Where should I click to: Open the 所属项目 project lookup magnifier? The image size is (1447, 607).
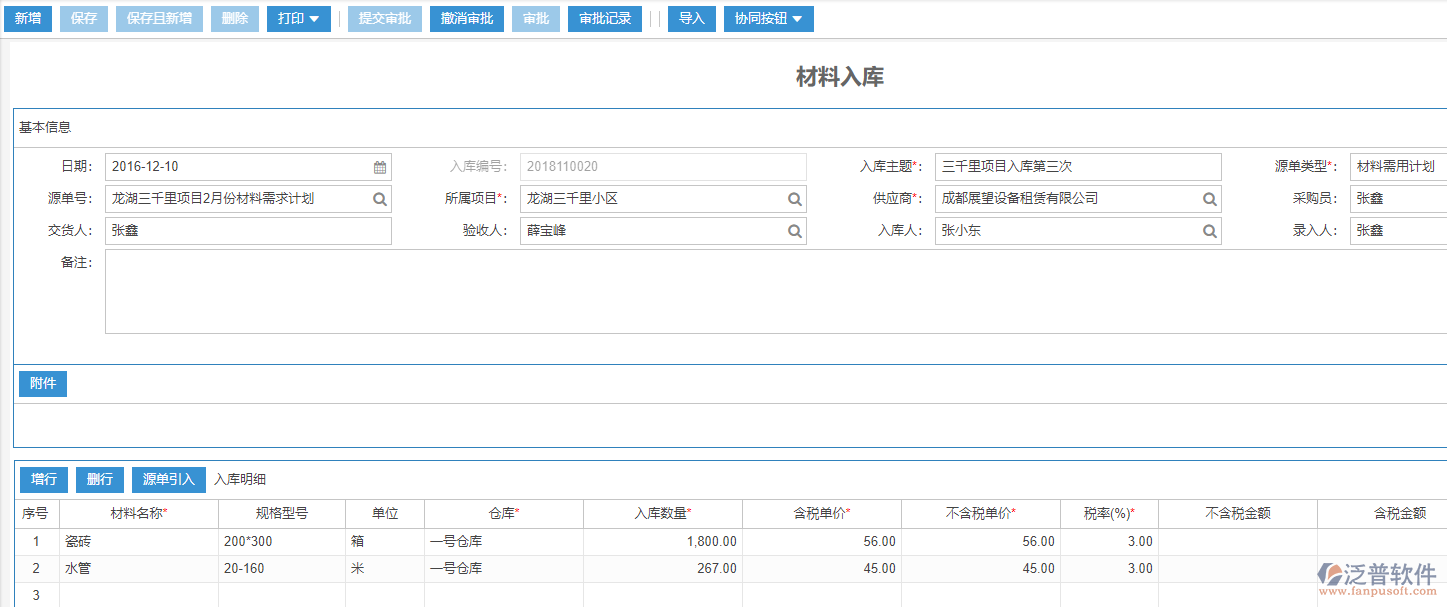[794, 198]
